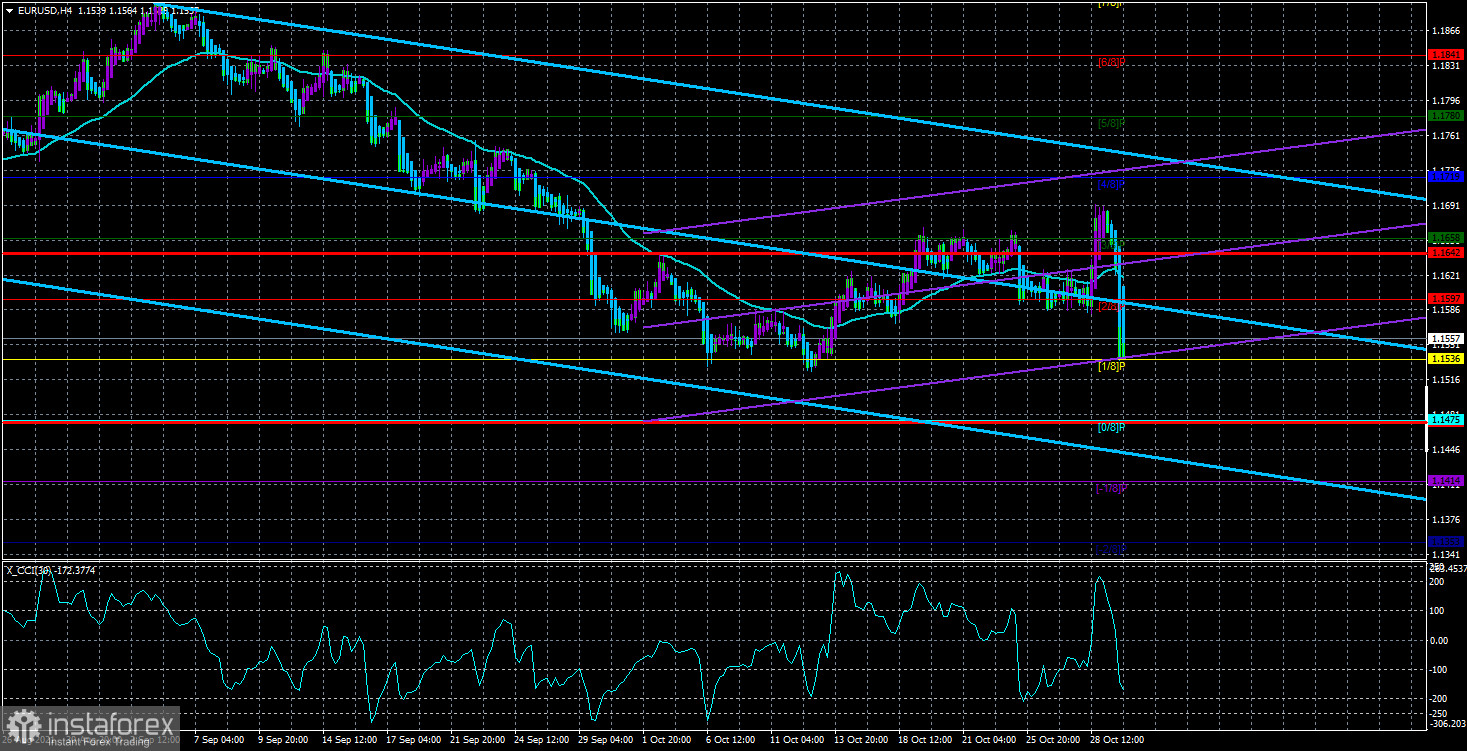Click the 1.1414 purple price tag
Image resolution: width=1467 pixels, height=751 pixels.
(1446, 481)
